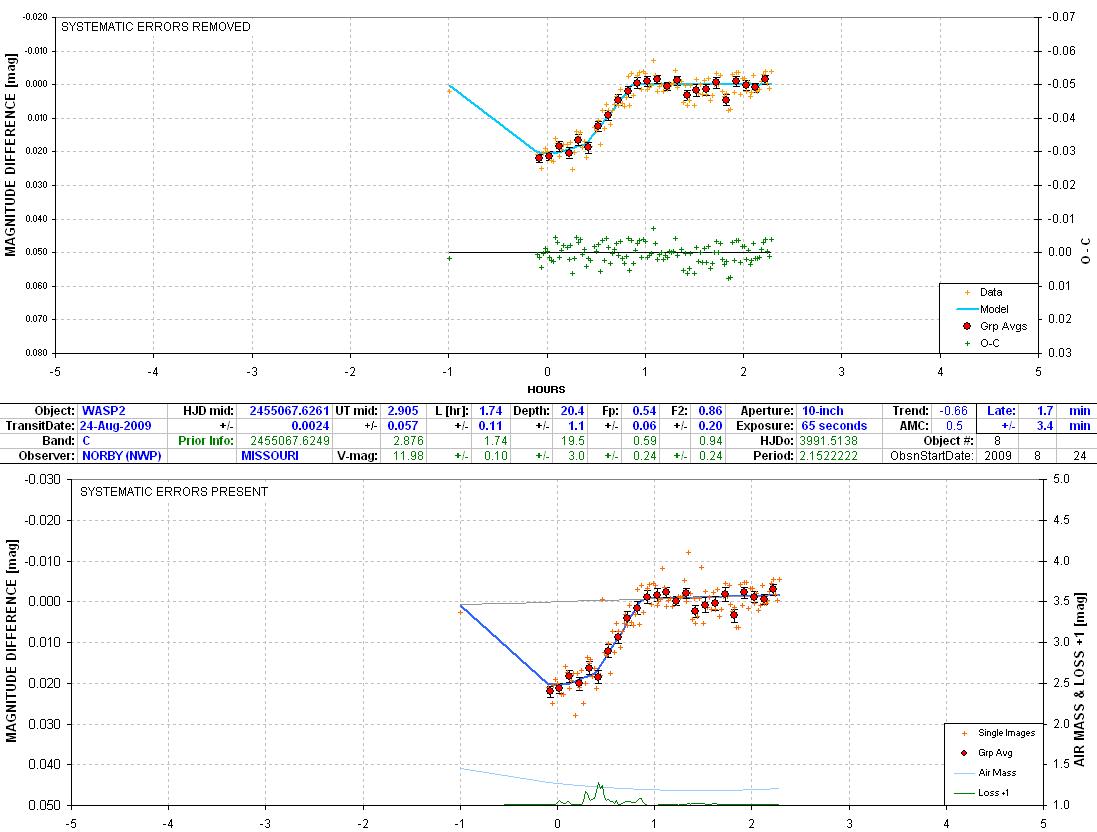Click the HJD mid value 2455067.6261
The image size is (1097, 832).
click(289, 411)
